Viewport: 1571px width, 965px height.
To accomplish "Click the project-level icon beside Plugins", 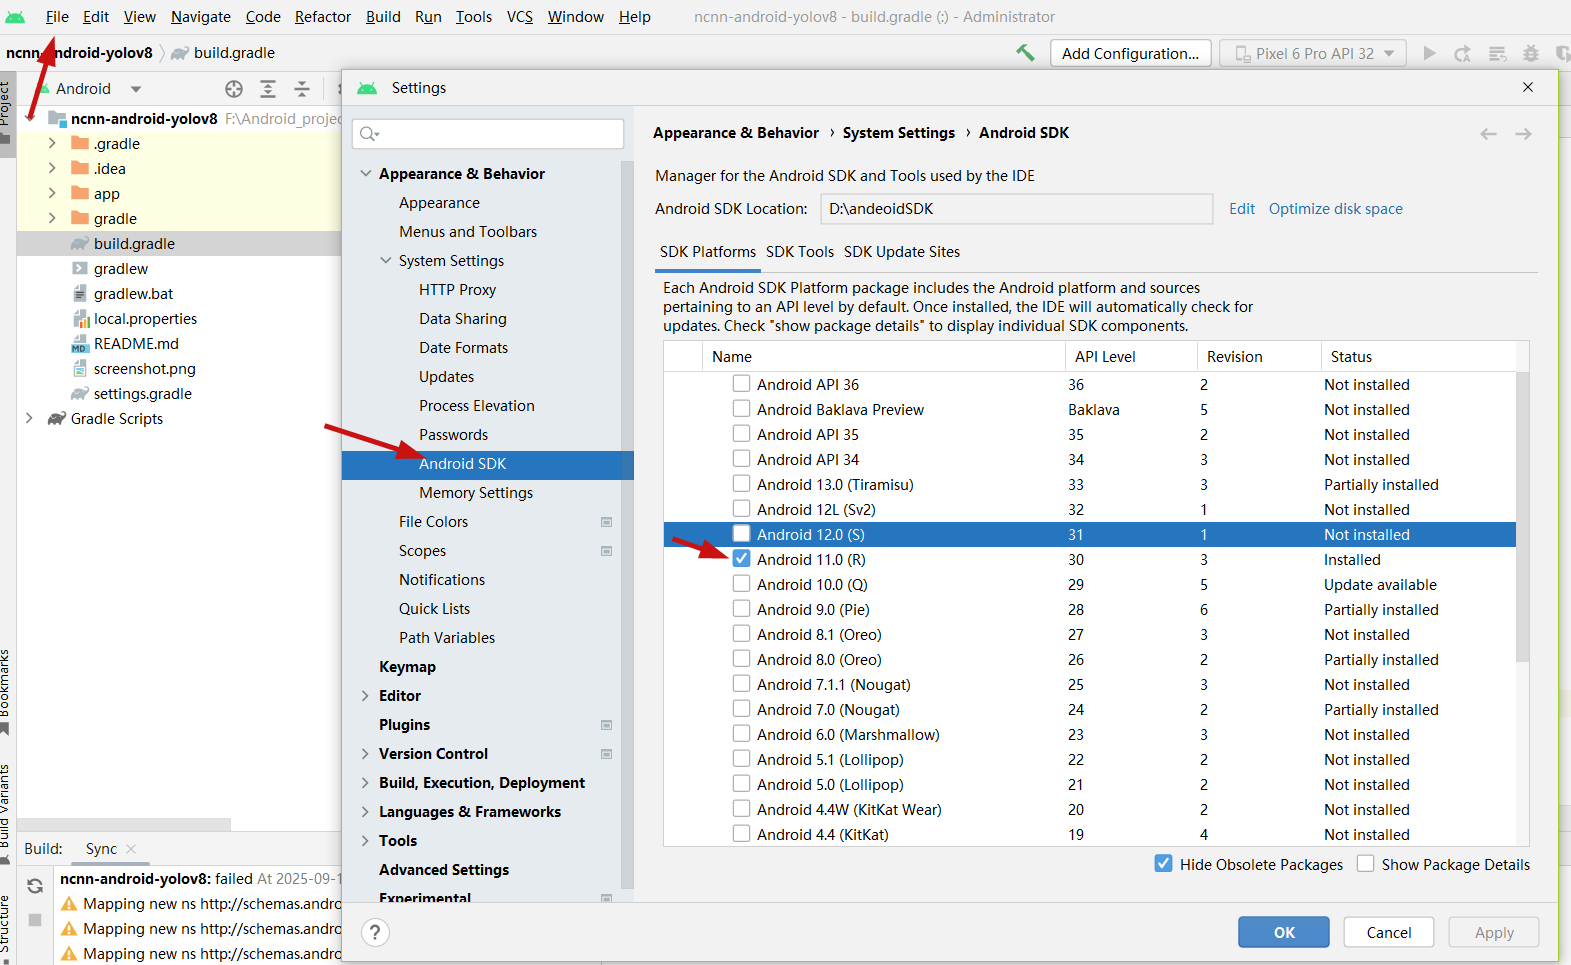I will 606,725.
